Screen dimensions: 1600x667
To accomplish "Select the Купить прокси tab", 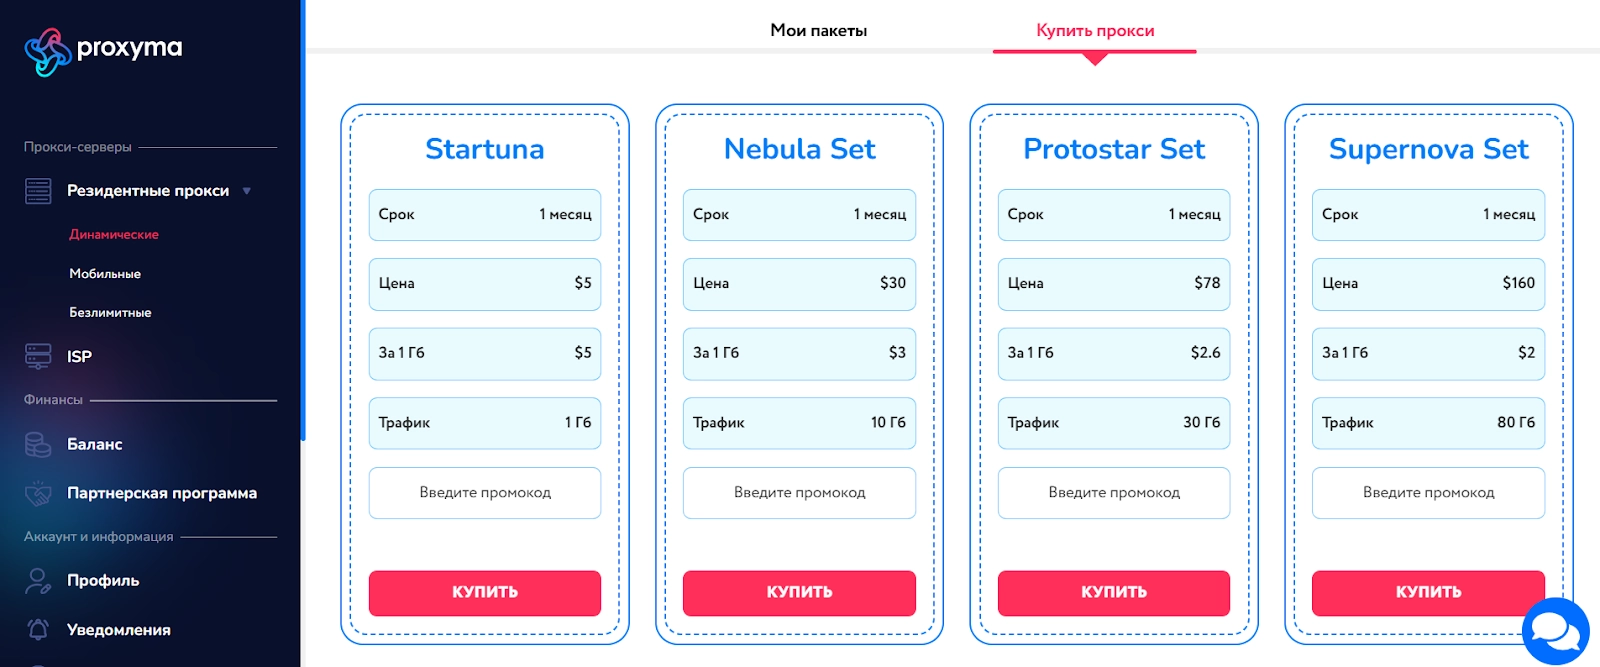I will pos(1095,31).
